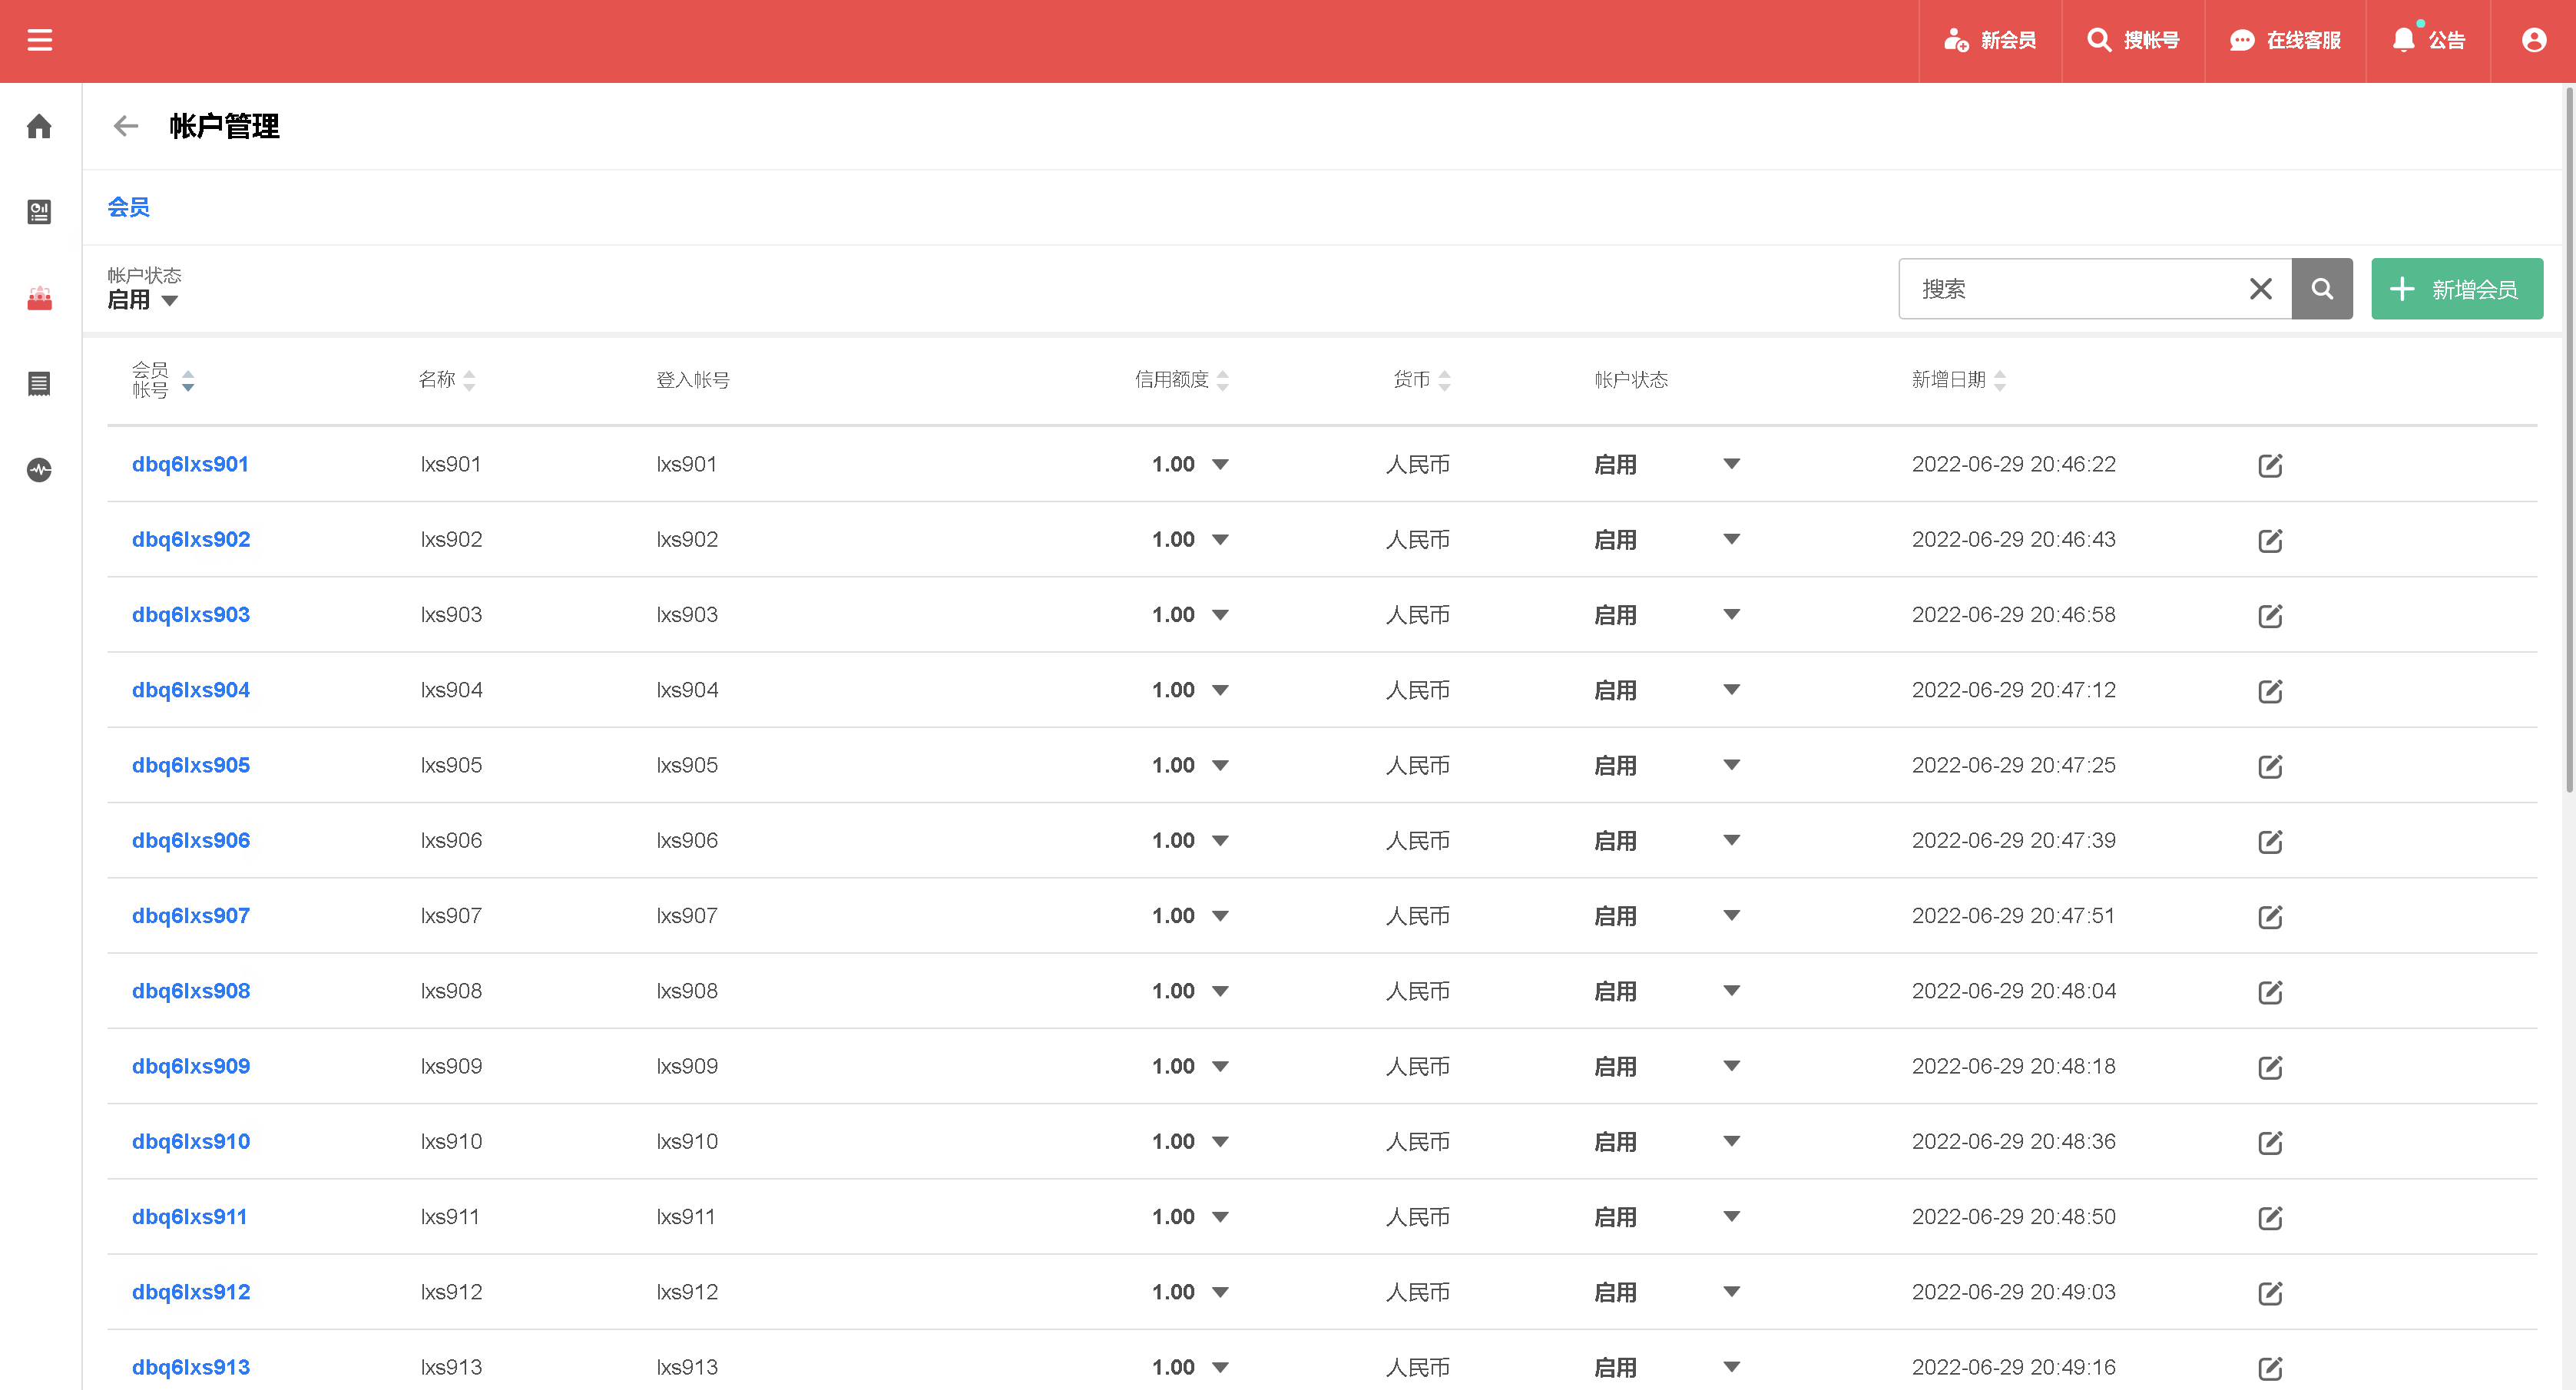This screenshot has height=1390, width=2576.
Task: Open the hamburger menu
Action: pyautogui.click(x=39, y=40)
